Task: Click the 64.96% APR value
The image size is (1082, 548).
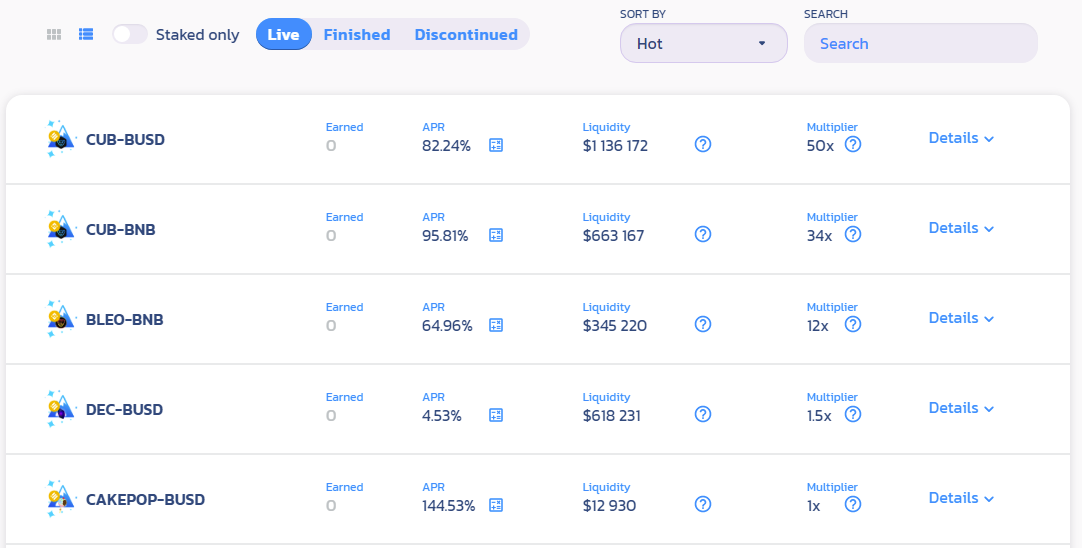Action: [x=447, y=326]
